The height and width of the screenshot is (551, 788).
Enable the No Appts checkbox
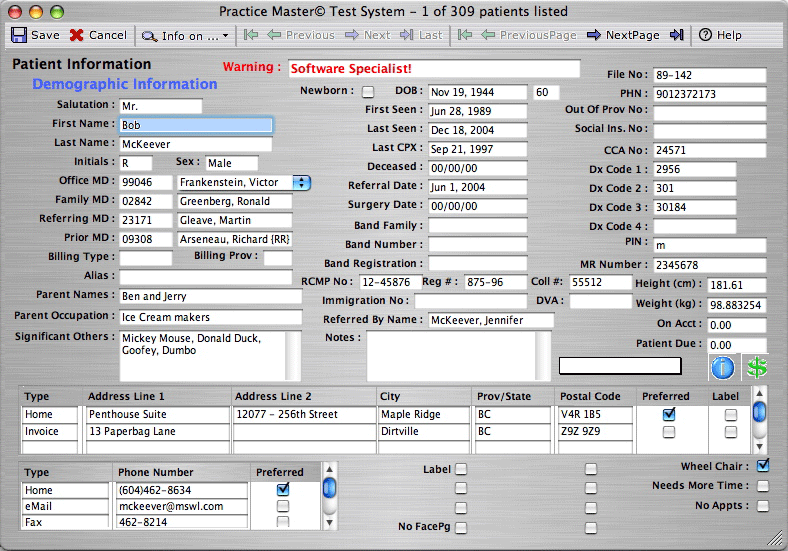tap(763, 506)
